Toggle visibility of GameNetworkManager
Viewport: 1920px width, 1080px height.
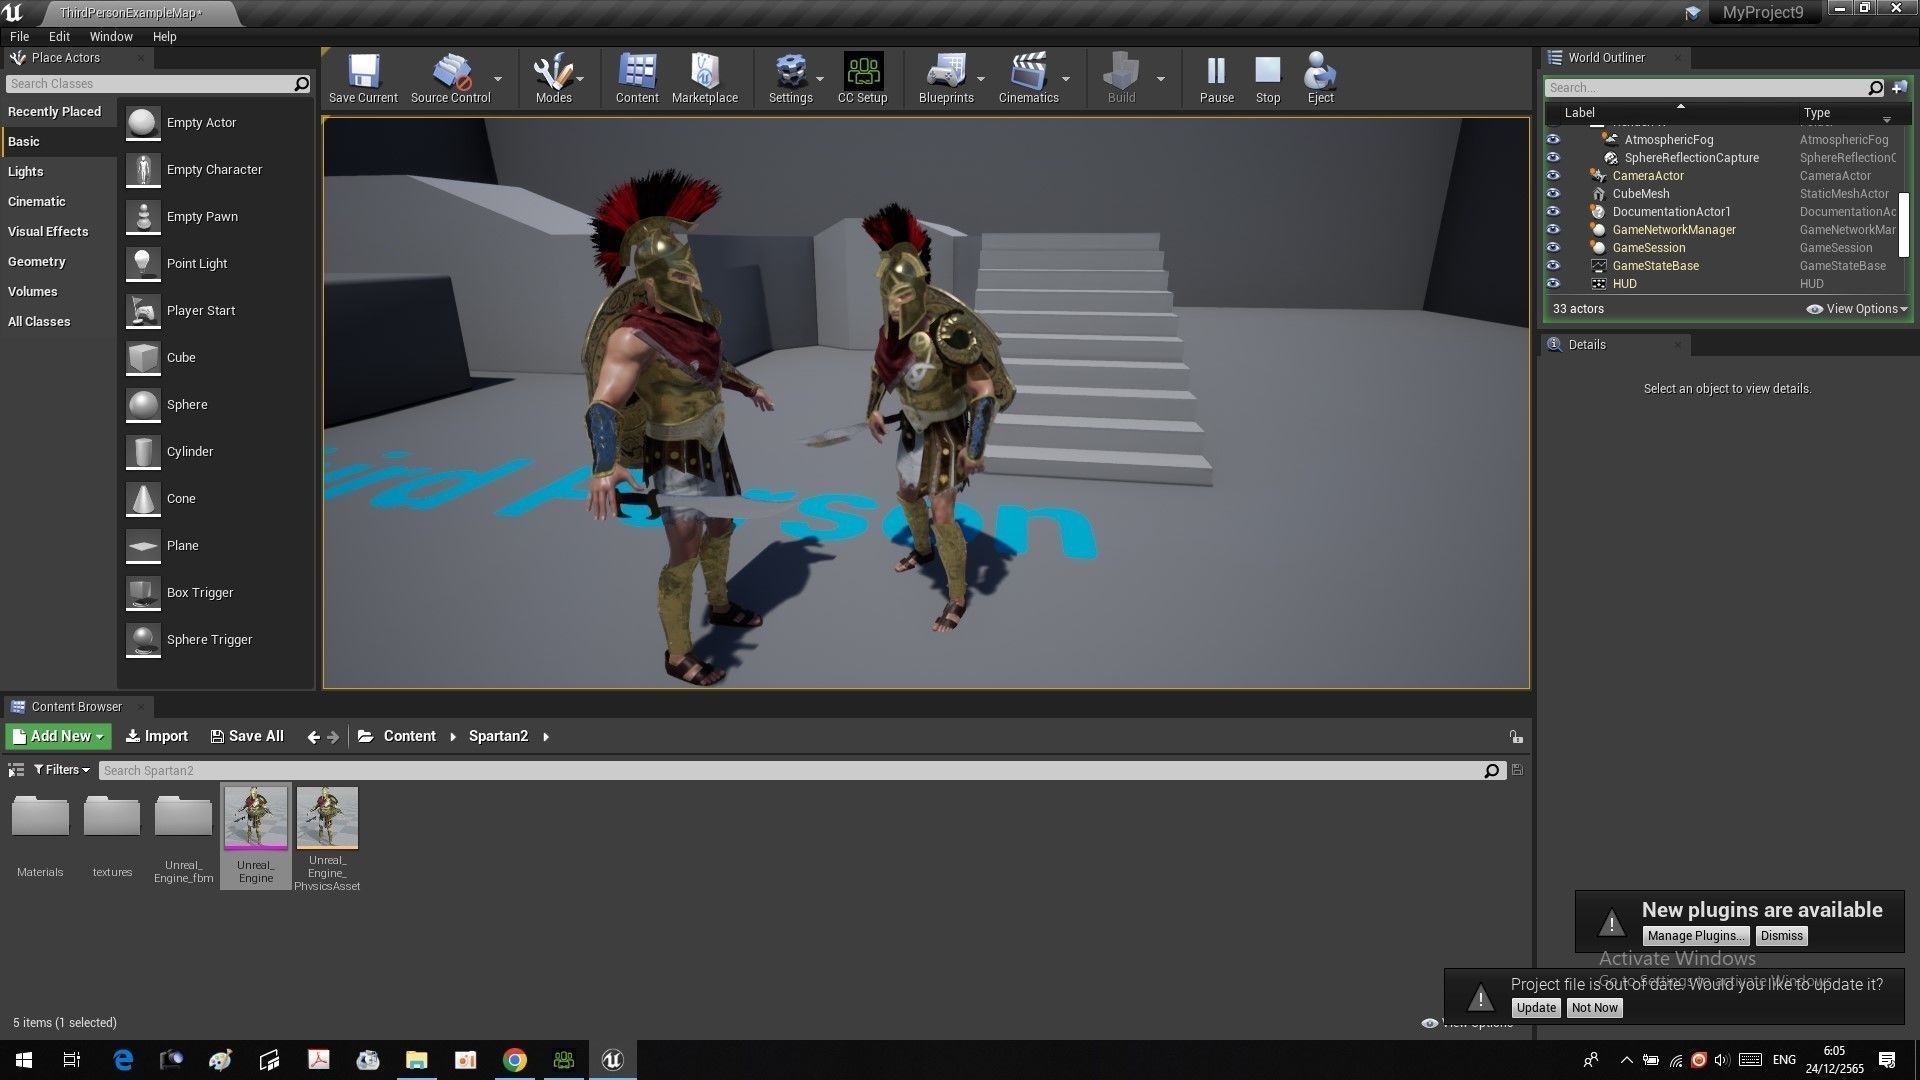click(1553, 230)
